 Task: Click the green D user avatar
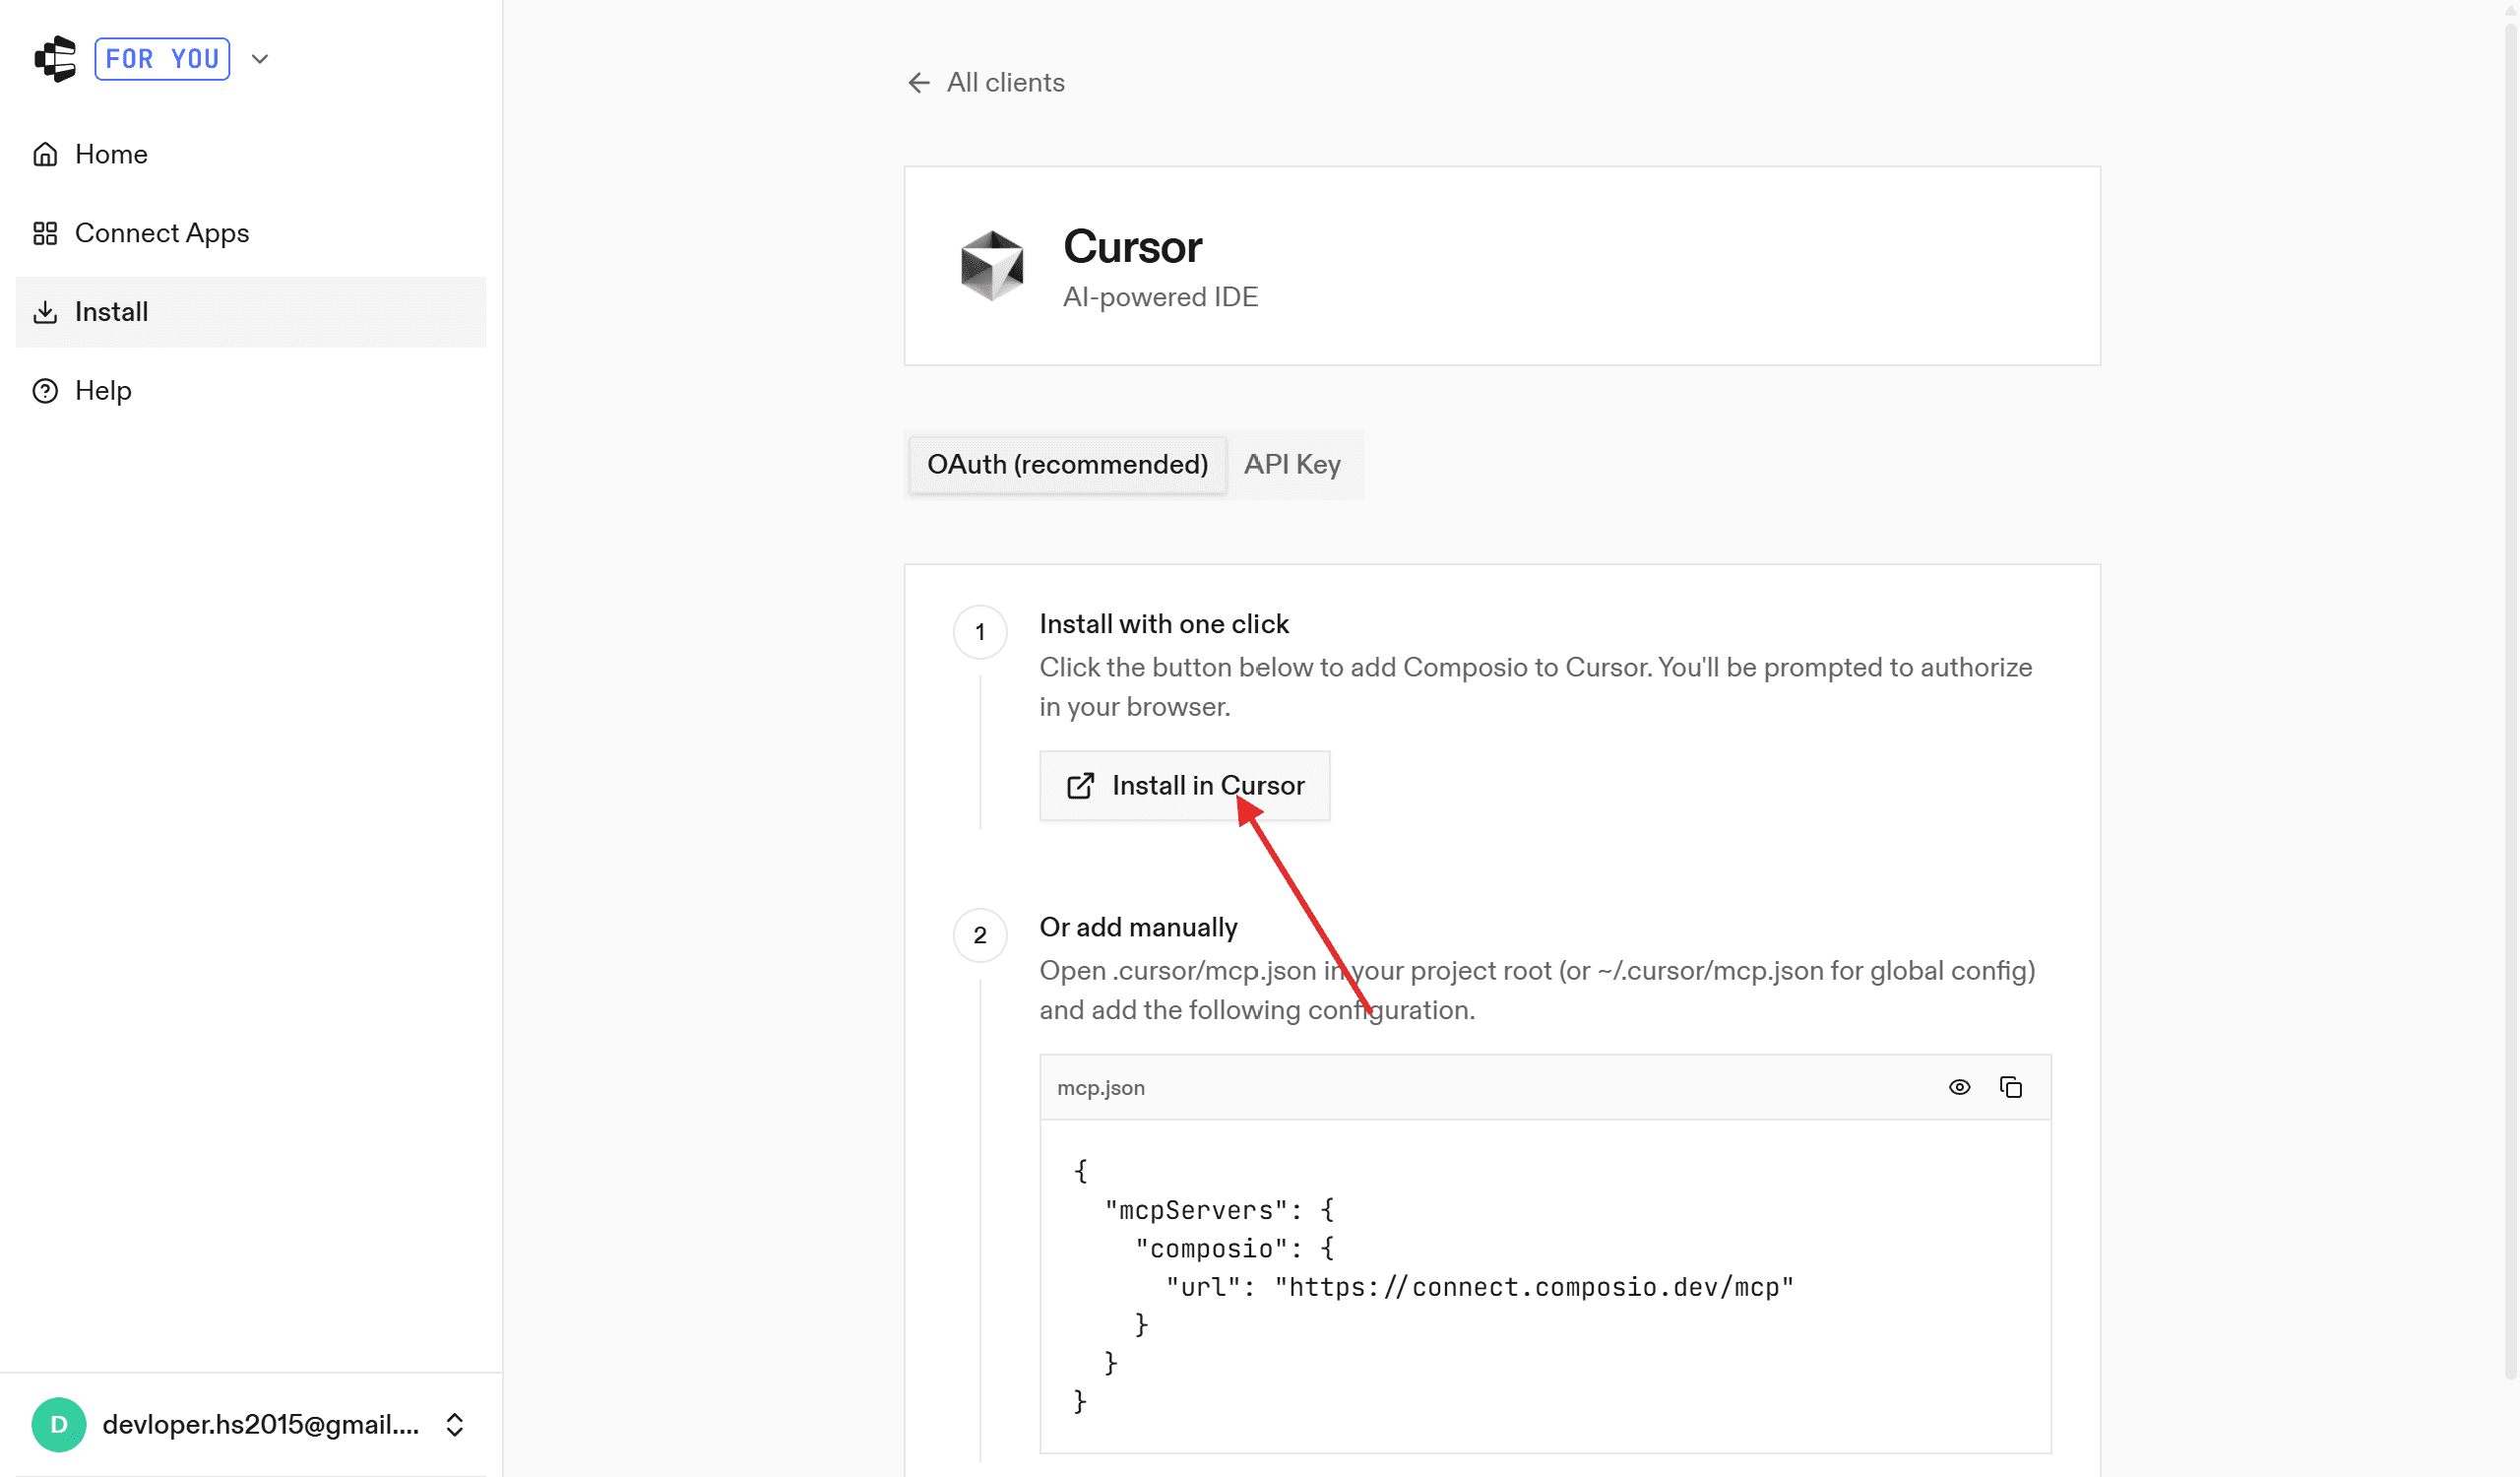59,1424
